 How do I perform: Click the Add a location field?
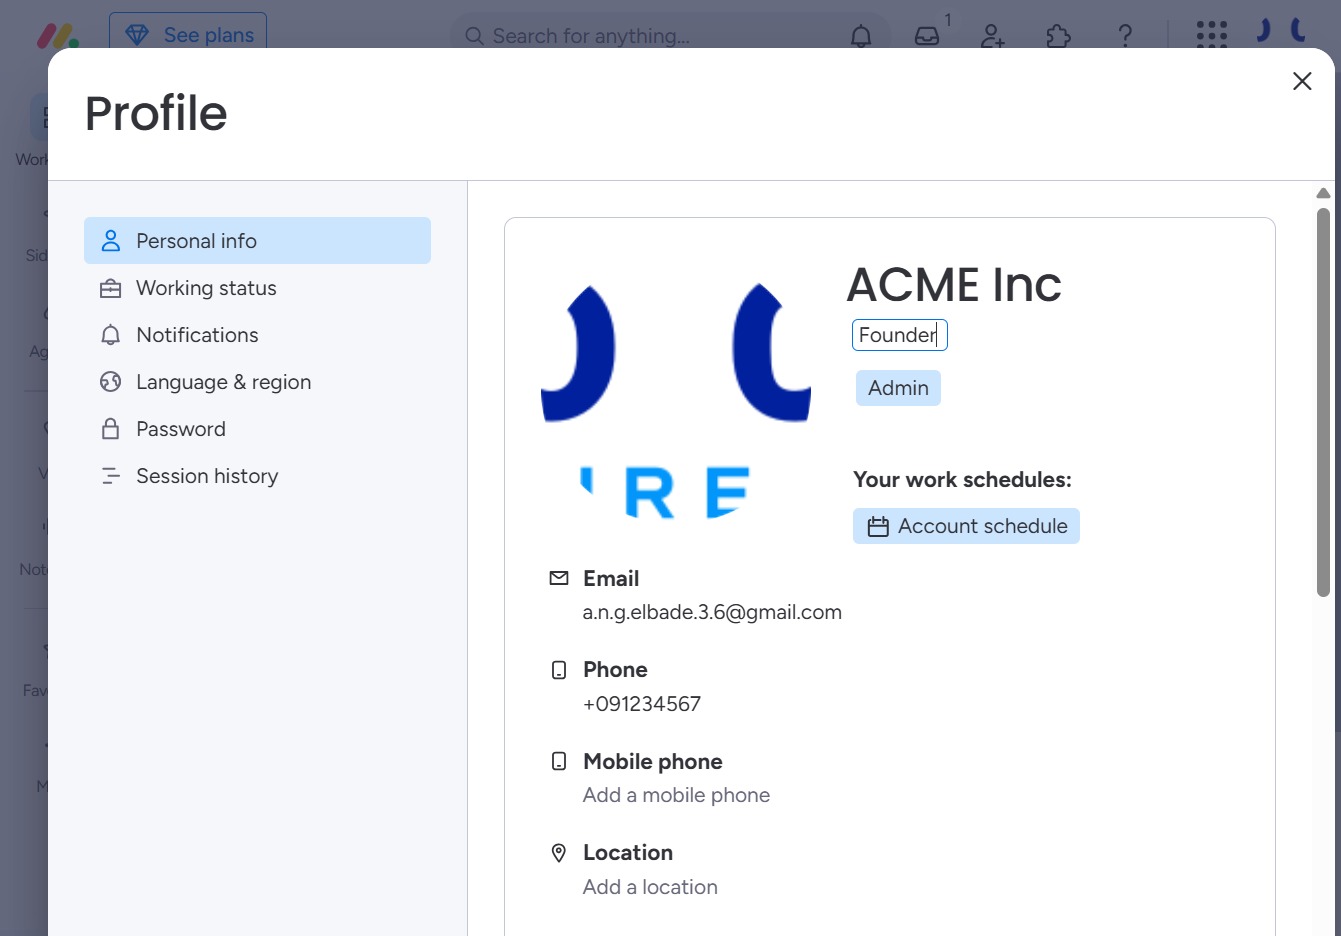(x=650, y=887)
